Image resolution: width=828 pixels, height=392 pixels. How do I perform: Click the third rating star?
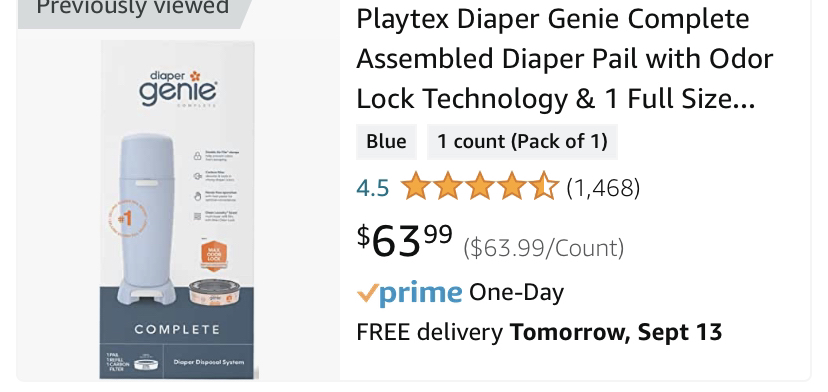click(x=479, y=186)
